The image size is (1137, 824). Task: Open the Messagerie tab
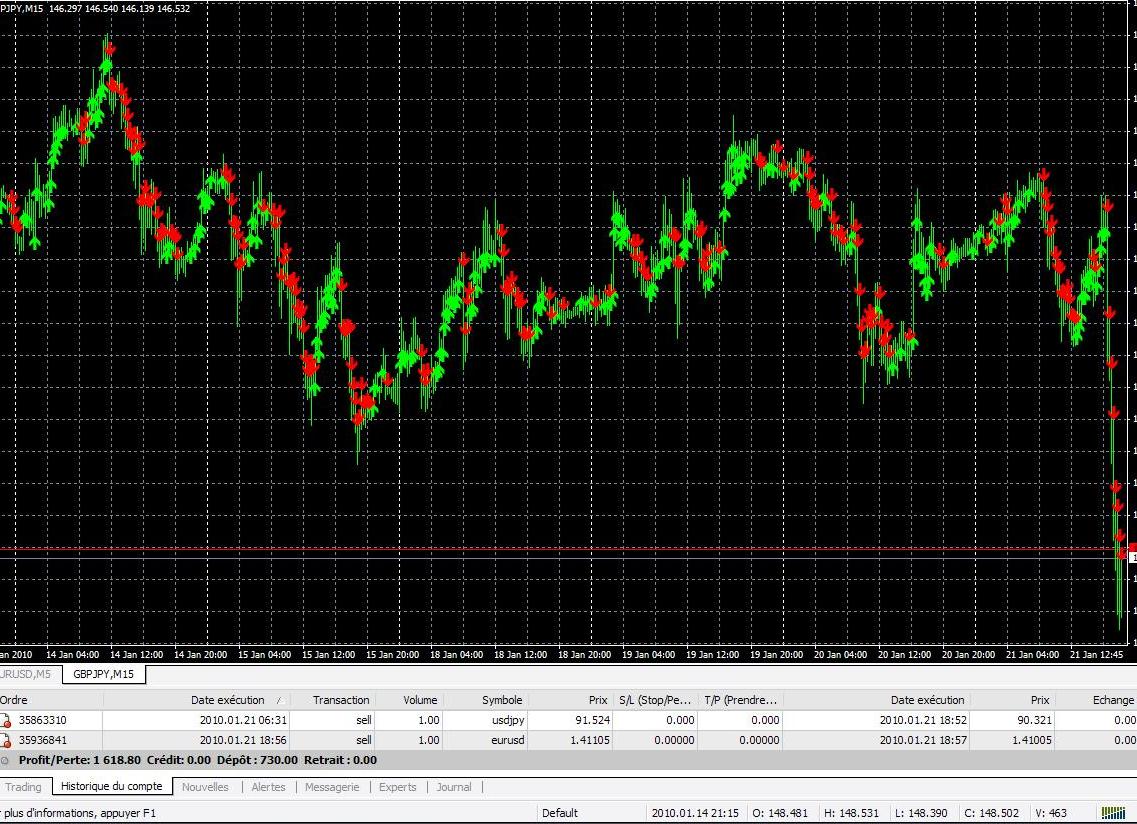331,787
